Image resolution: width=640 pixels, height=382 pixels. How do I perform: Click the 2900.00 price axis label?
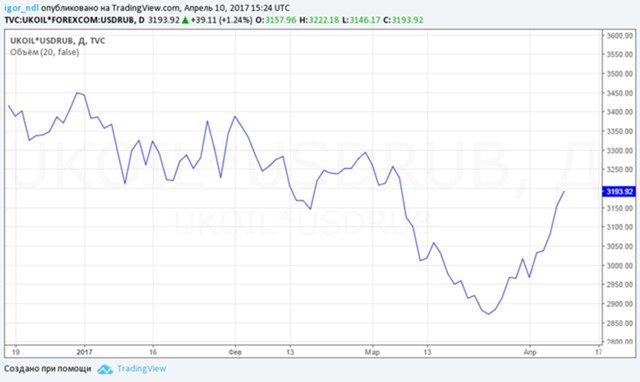[x=620, y=304]
